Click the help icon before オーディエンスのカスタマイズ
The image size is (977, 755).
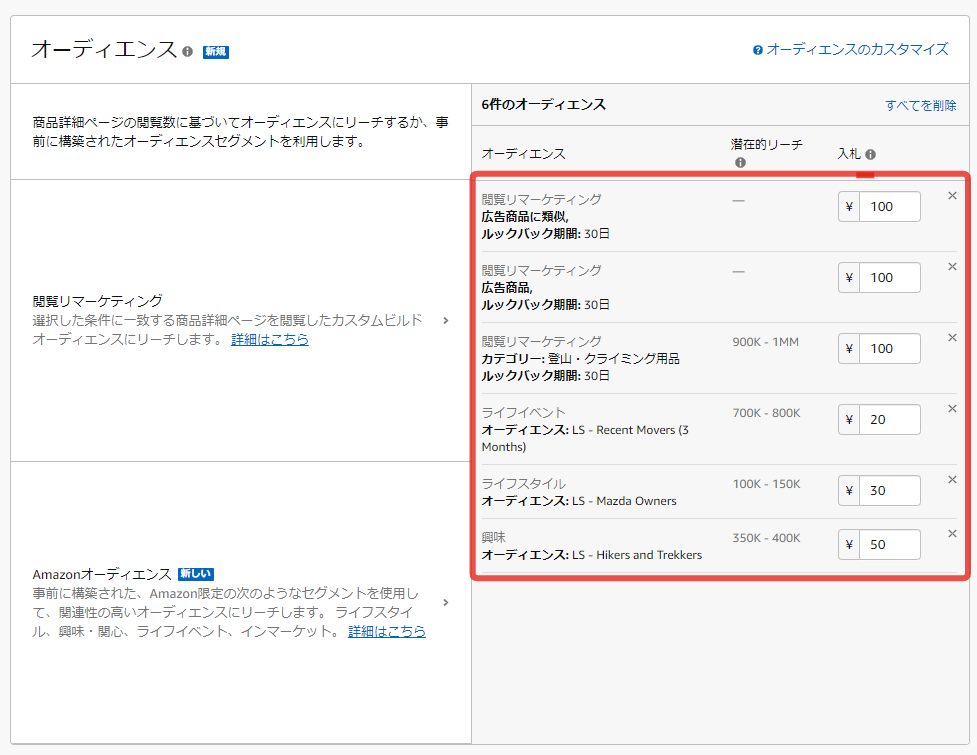758,49
